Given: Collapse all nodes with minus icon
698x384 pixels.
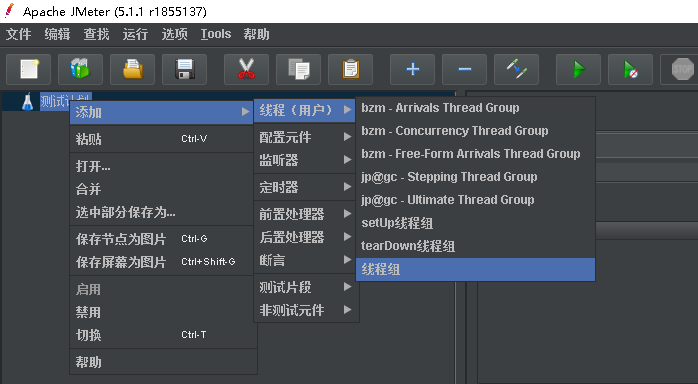Looking at the screenshot, I should point(465,69).
